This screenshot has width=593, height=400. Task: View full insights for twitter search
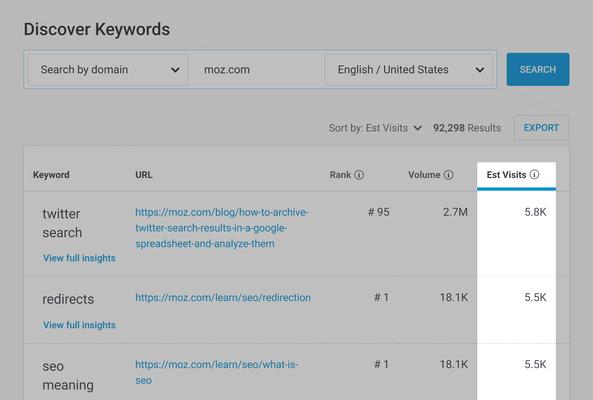[79, 258]
